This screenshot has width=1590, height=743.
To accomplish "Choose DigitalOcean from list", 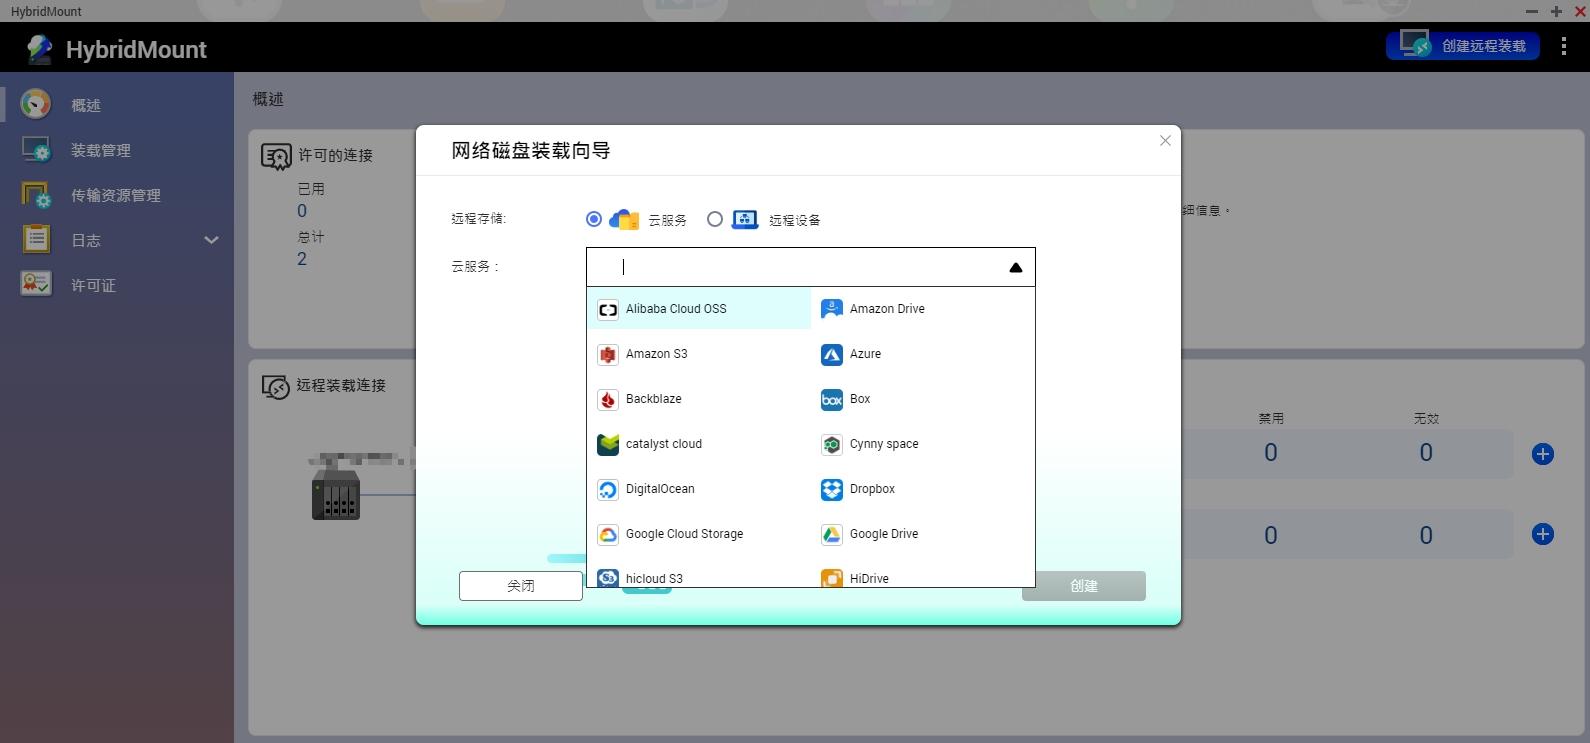I will pos(699,489).
